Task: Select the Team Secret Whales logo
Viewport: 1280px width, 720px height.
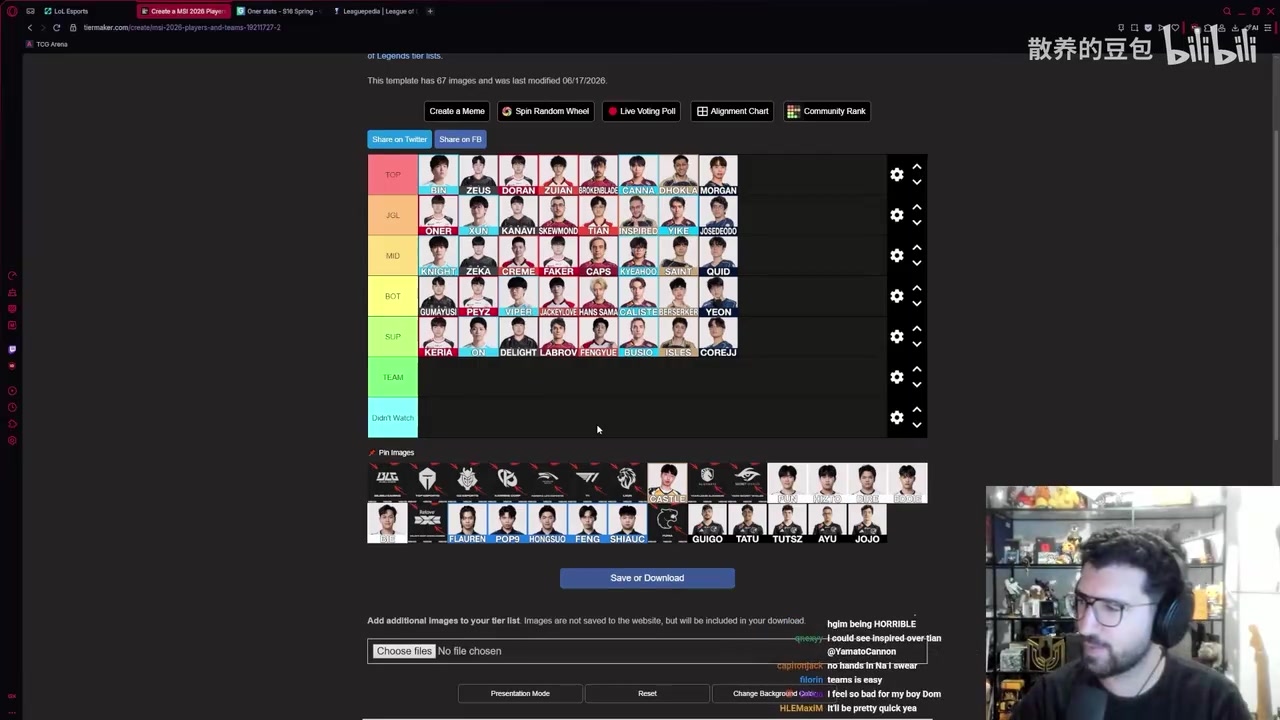Action: coord(747,483)
